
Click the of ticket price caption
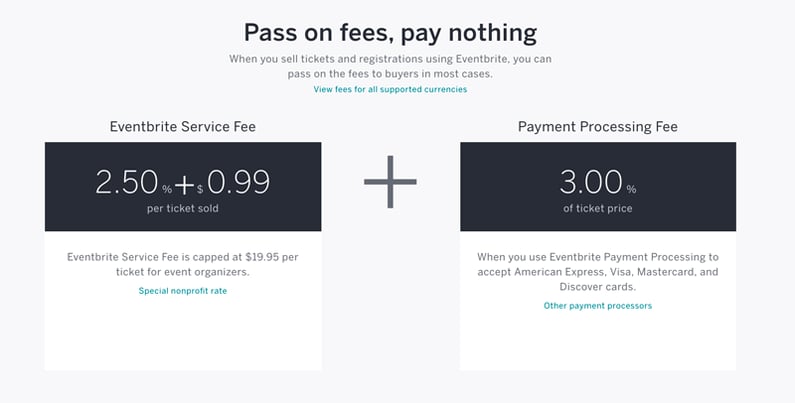[x=598, y=208]
